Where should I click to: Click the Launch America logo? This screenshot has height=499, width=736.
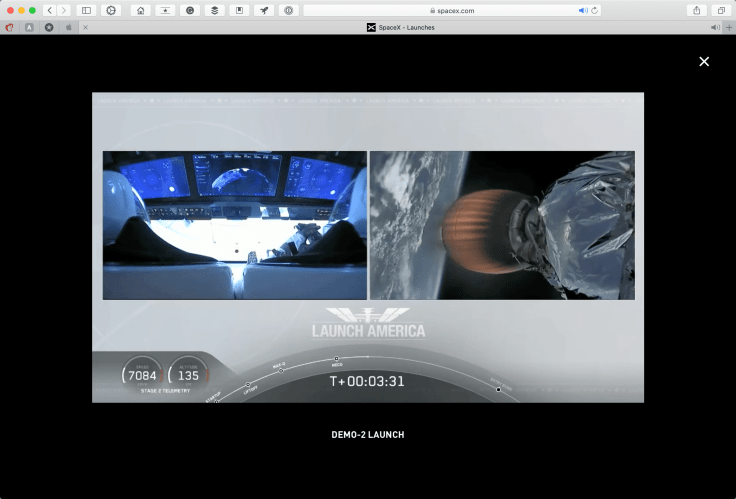coord(368,323)
